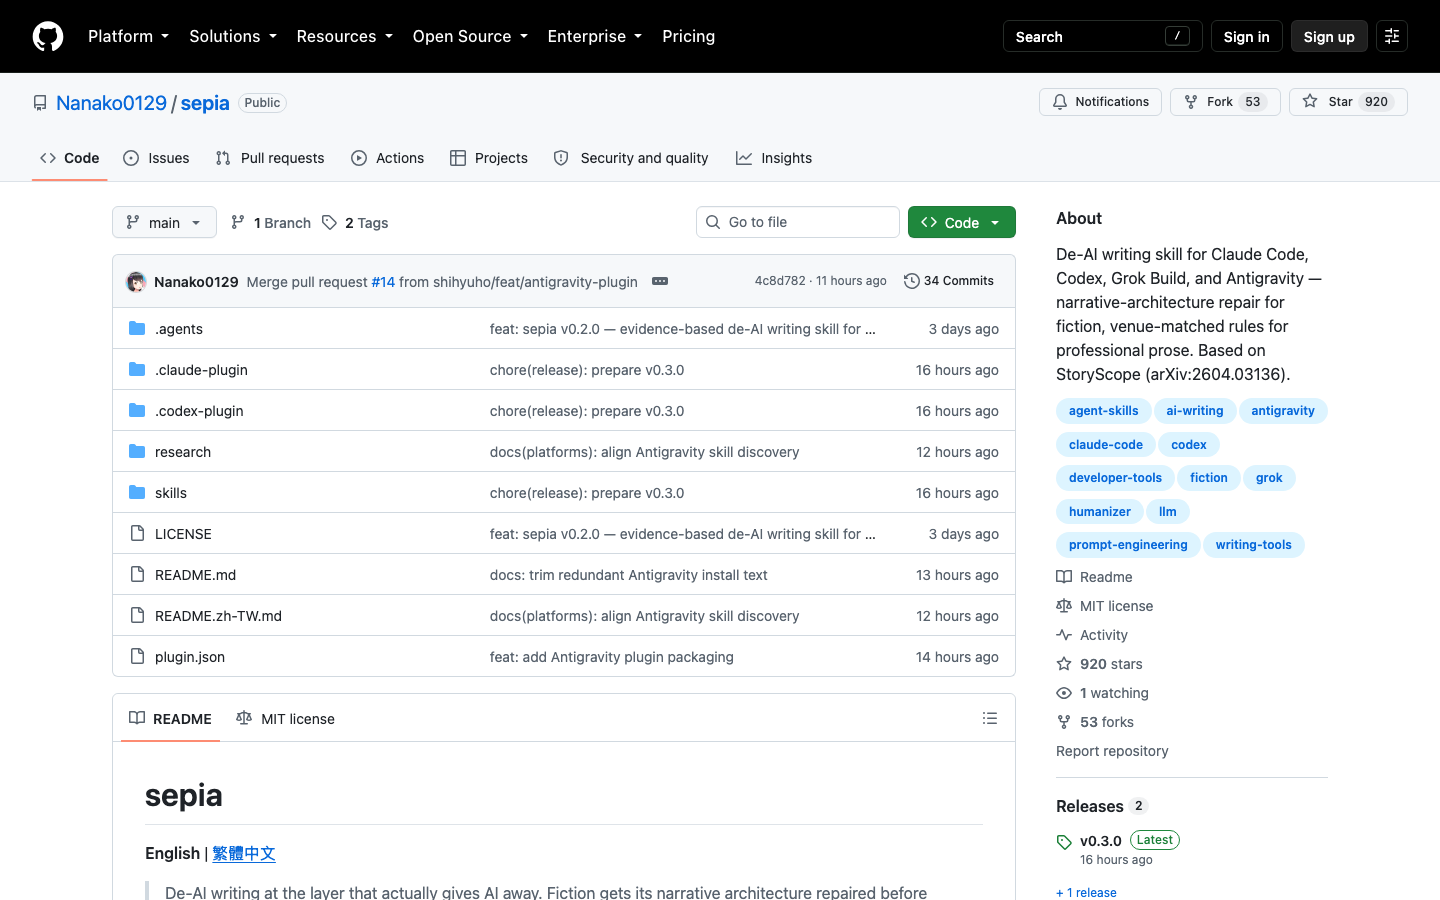Click the skills folder icon
The width and height of the screenshot is (1440, 900).
[x=137, y=492]
